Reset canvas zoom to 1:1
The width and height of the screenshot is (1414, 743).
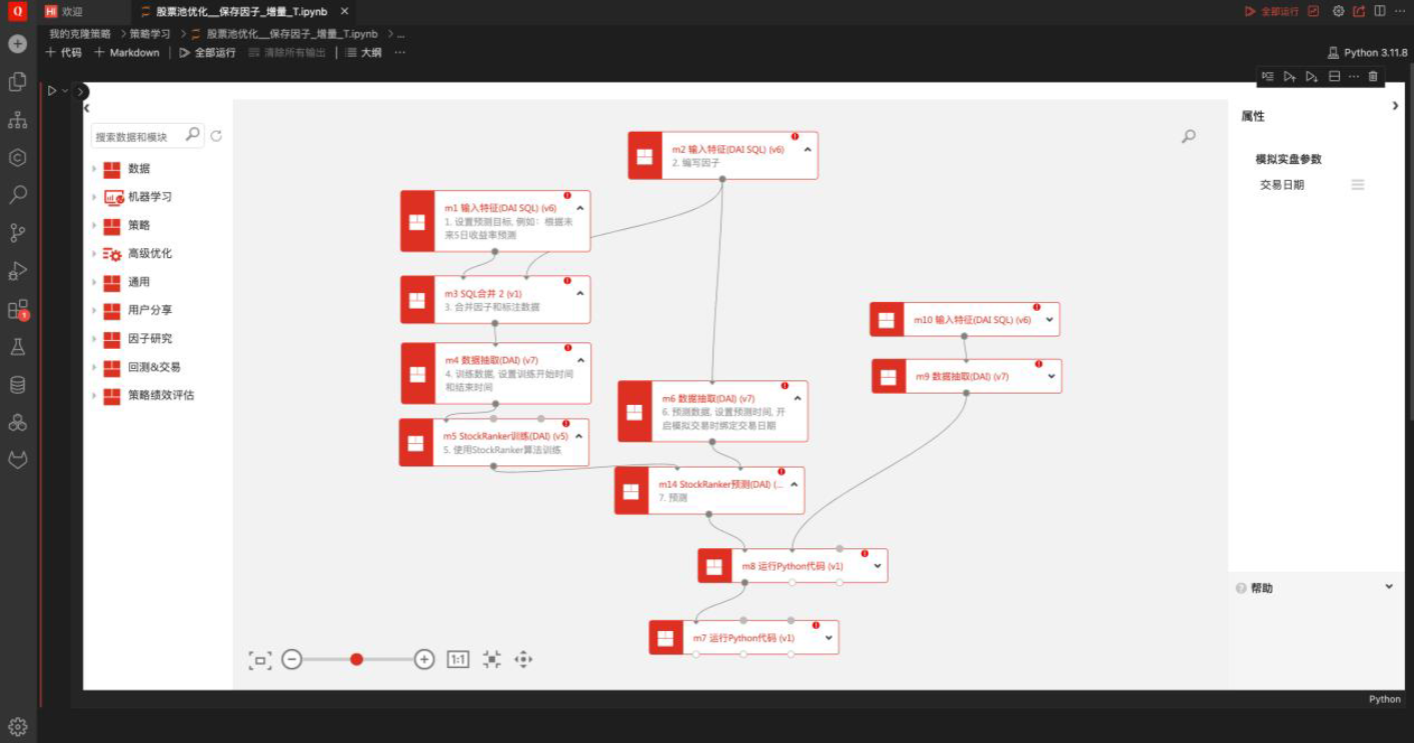tap(458, 659)
